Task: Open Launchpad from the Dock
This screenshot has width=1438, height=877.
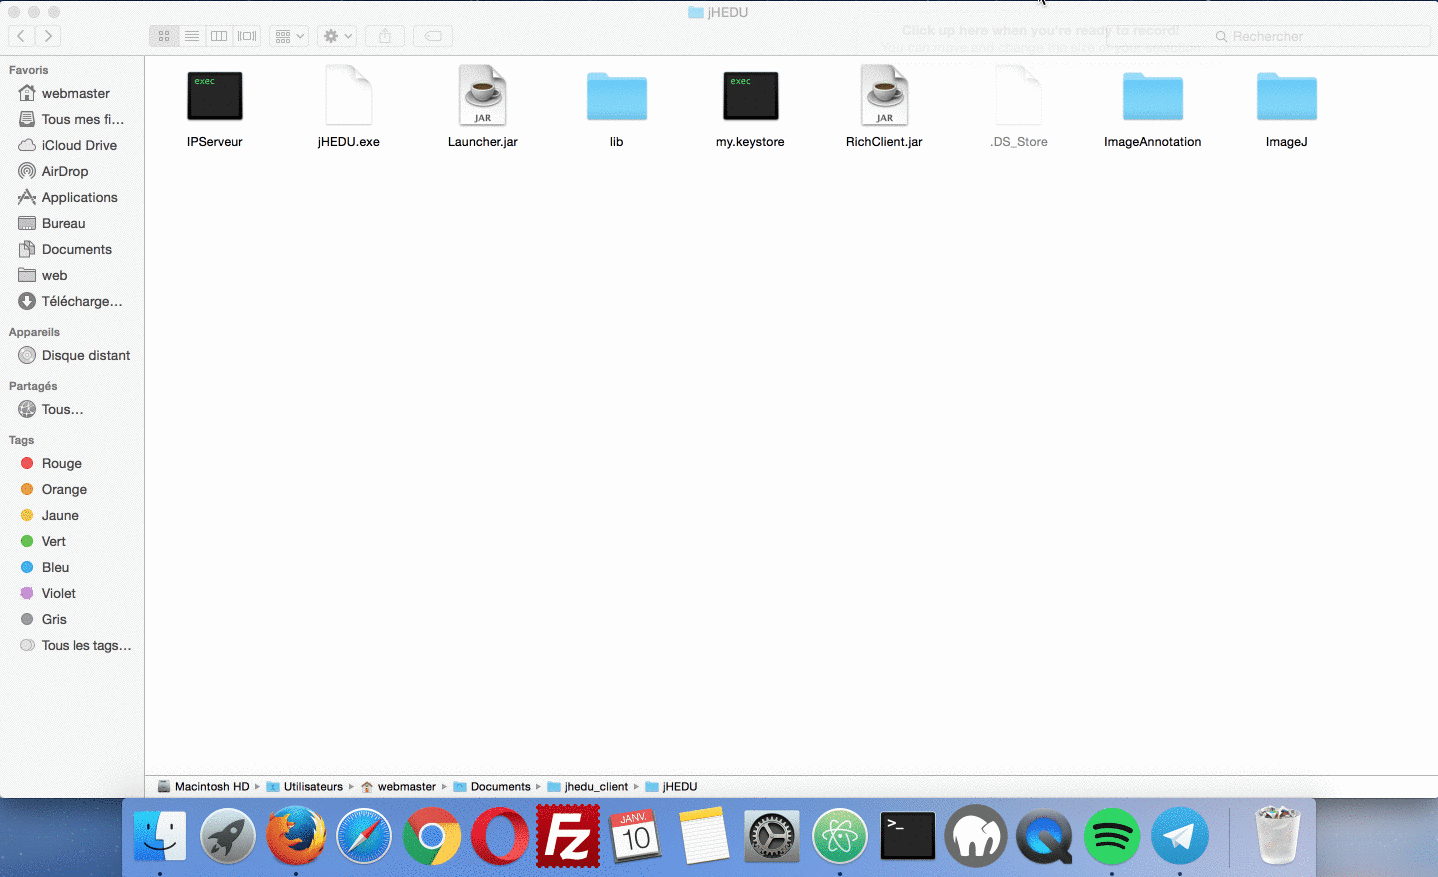Action: [228, 836]
